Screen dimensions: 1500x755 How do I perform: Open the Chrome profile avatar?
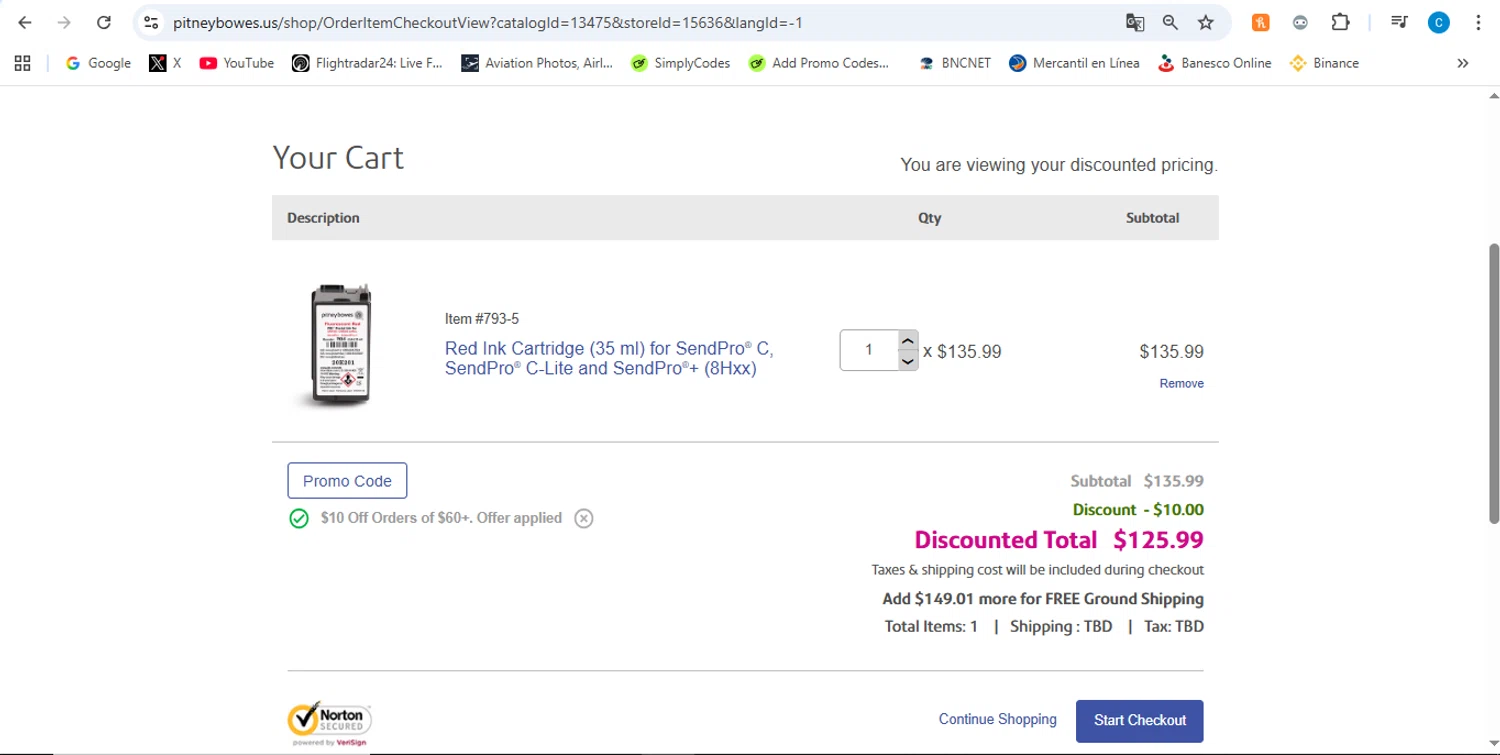[x=1439, y=22]
